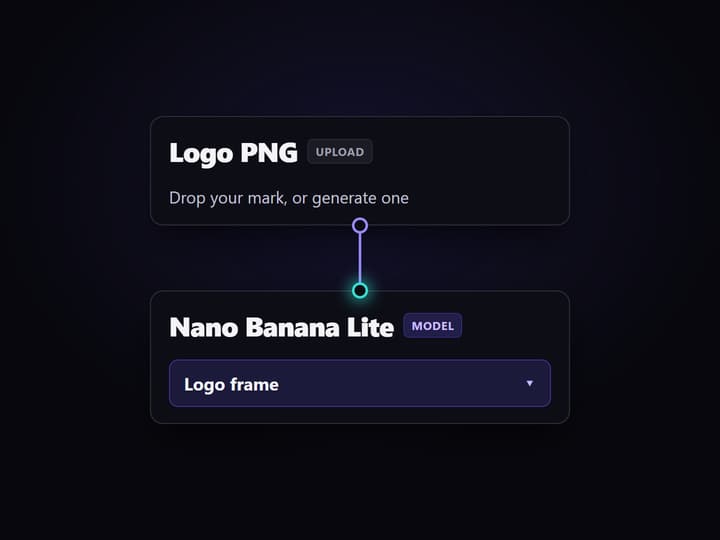Image resolution: width=720 pixels, height=540 pixels.
Task: Expand the dropdown using its triangle arrow
Action: [529, 383]
